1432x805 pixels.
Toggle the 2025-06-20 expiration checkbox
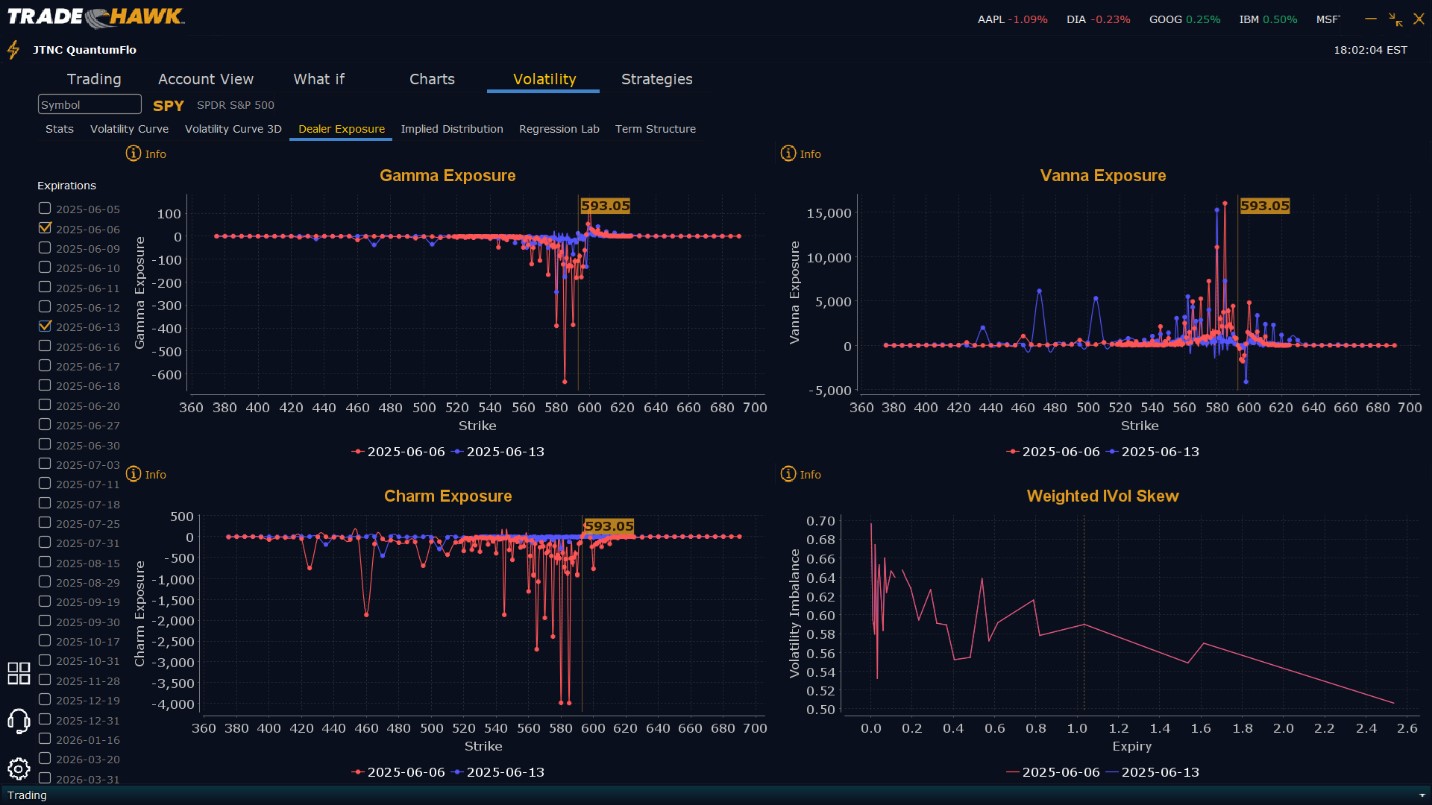click(45, 405)
